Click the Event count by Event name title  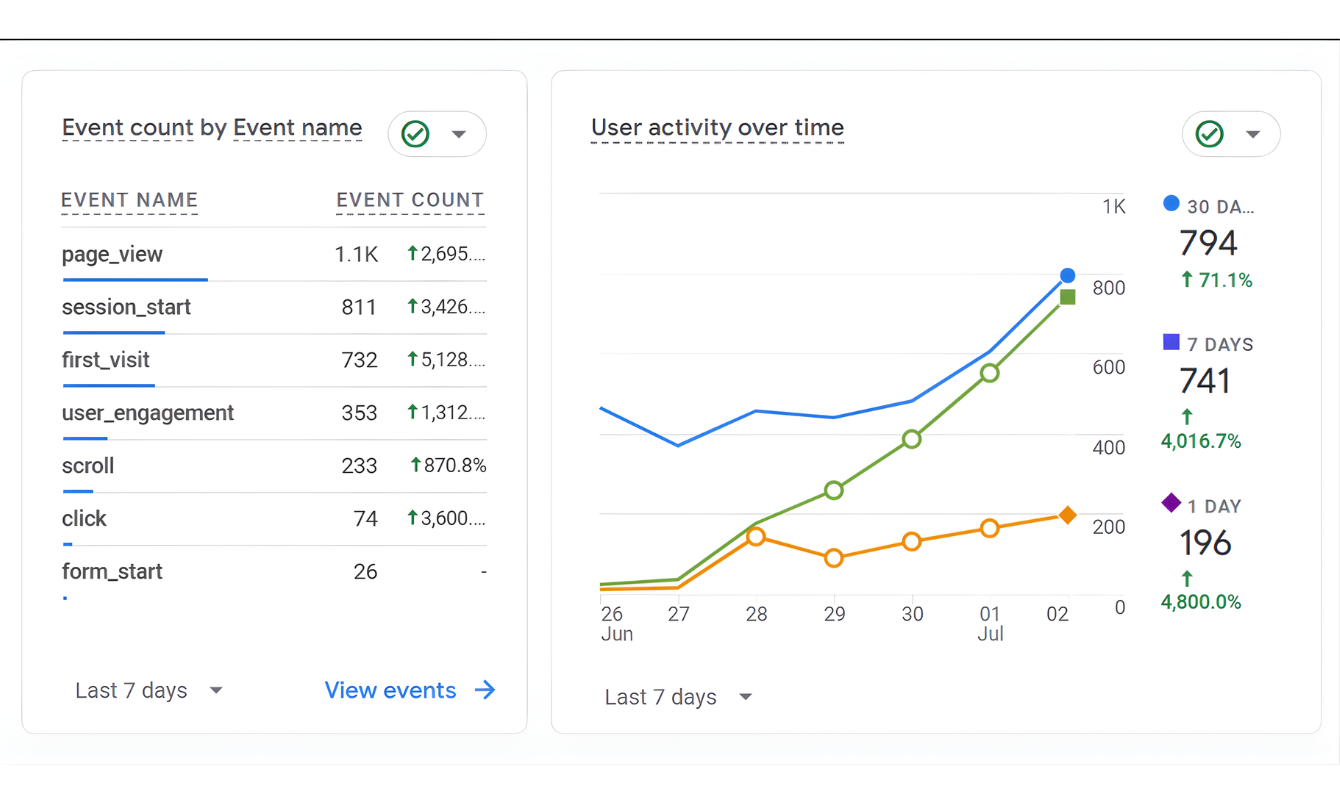pos(212,128)
